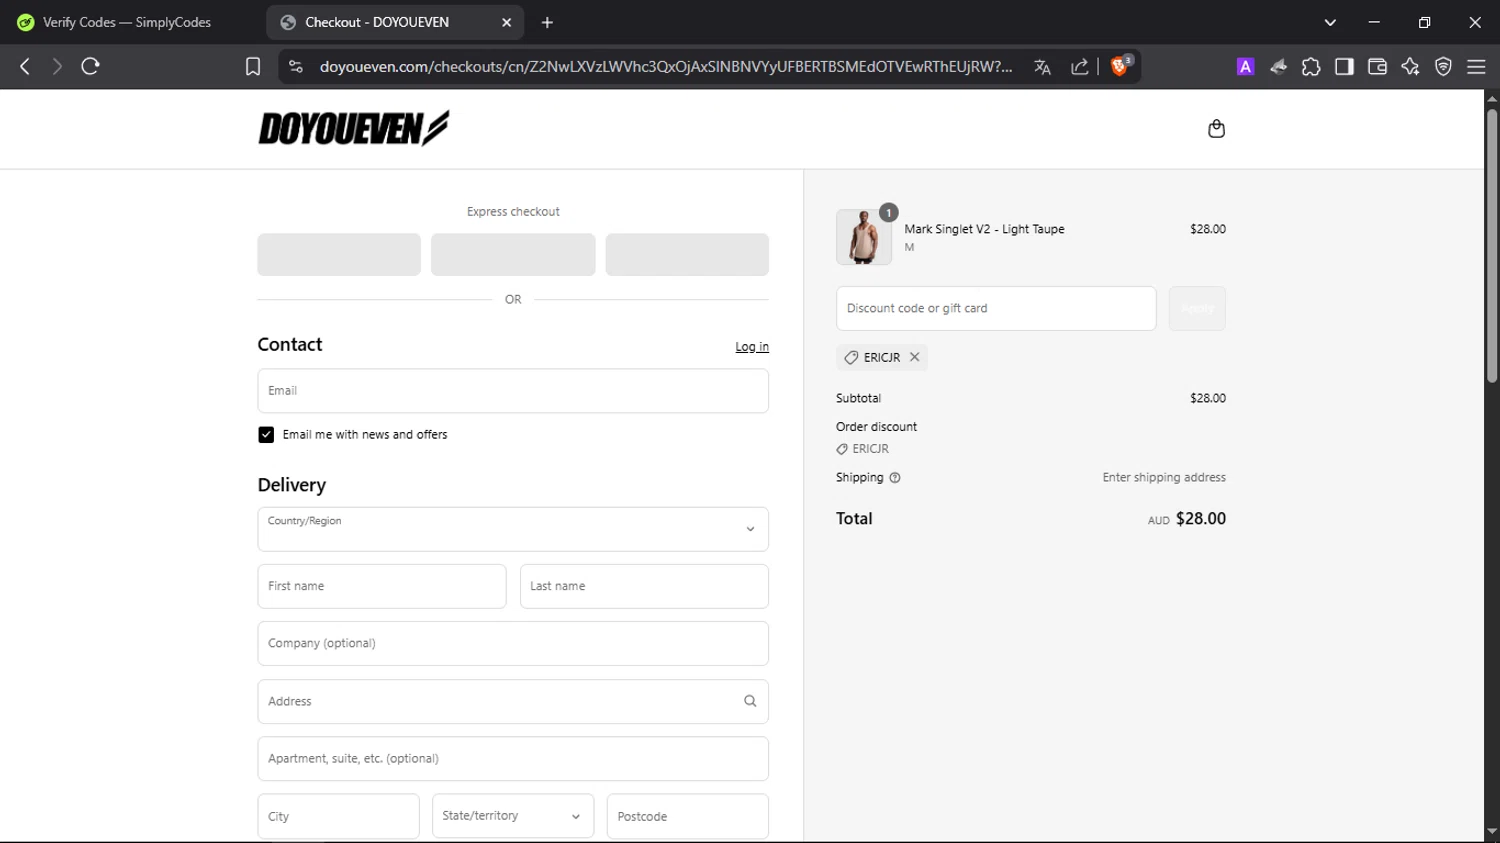Click the extension icon beside the purple A
Image resolution: width=1500 pixels, height=843 pixels.
(x=1278, y=67)
